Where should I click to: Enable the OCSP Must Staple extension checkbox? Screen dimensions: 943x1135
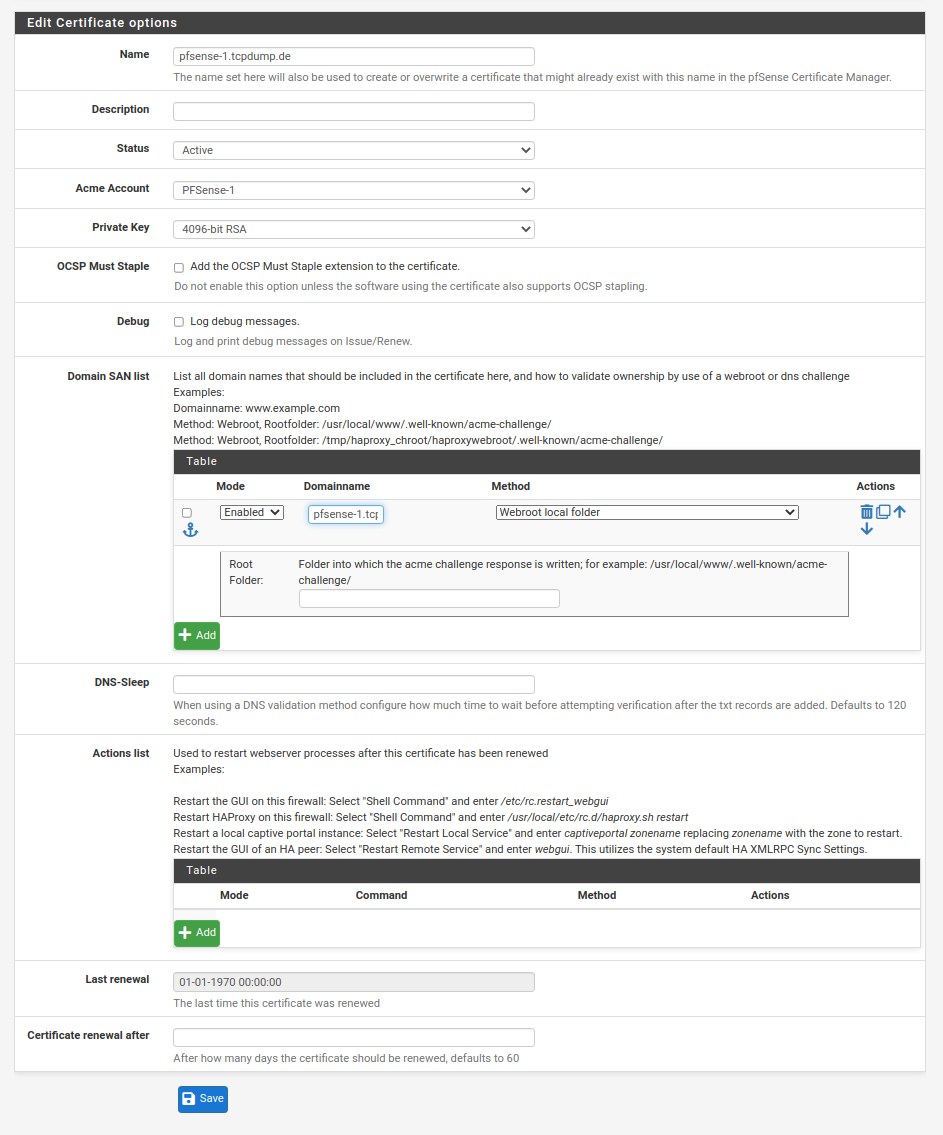click(x=179, y=268)
